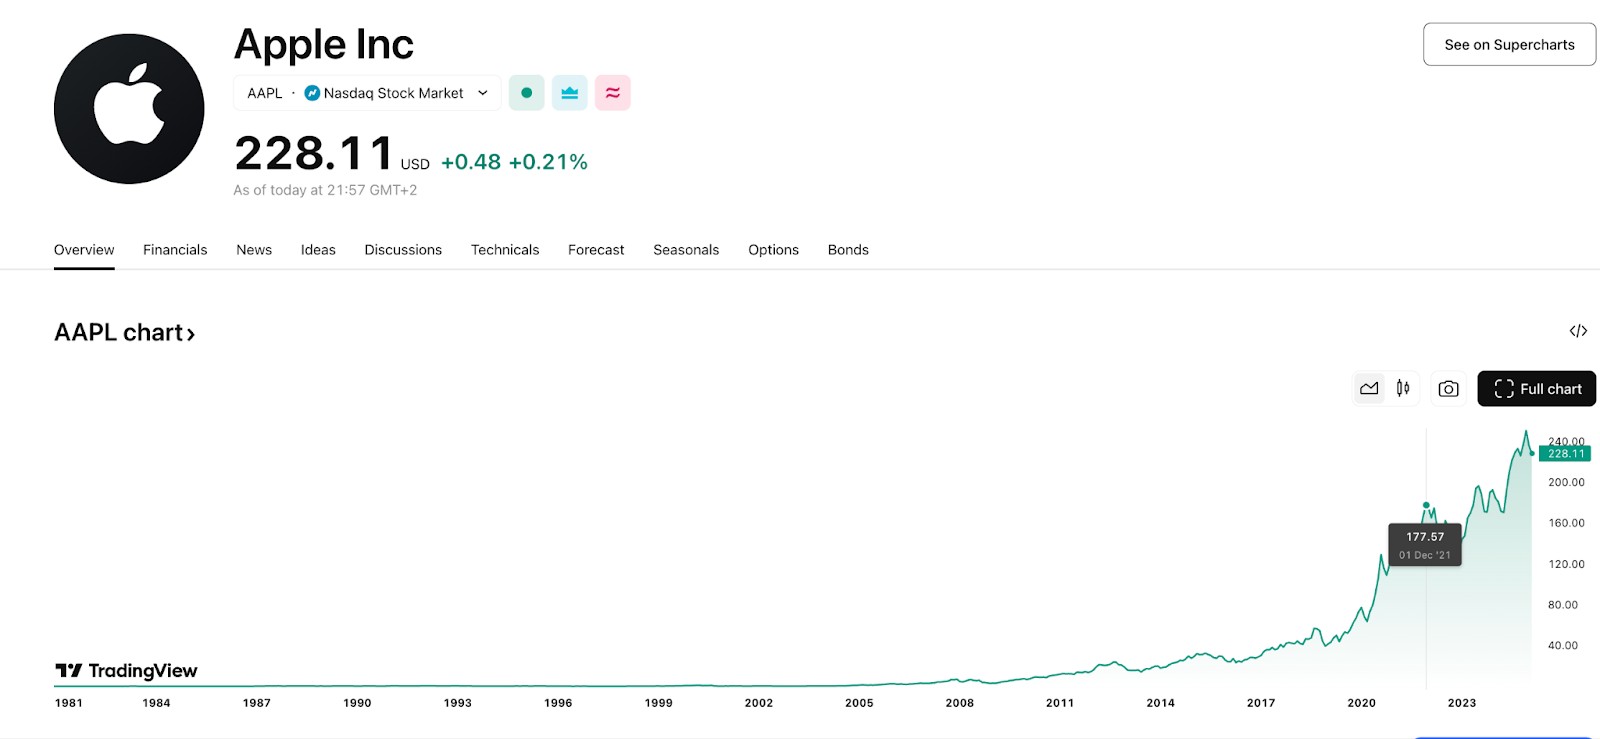Click the Apple logo icon
This screenshot has height=739, width=1600.
click(x=129, y=108)
